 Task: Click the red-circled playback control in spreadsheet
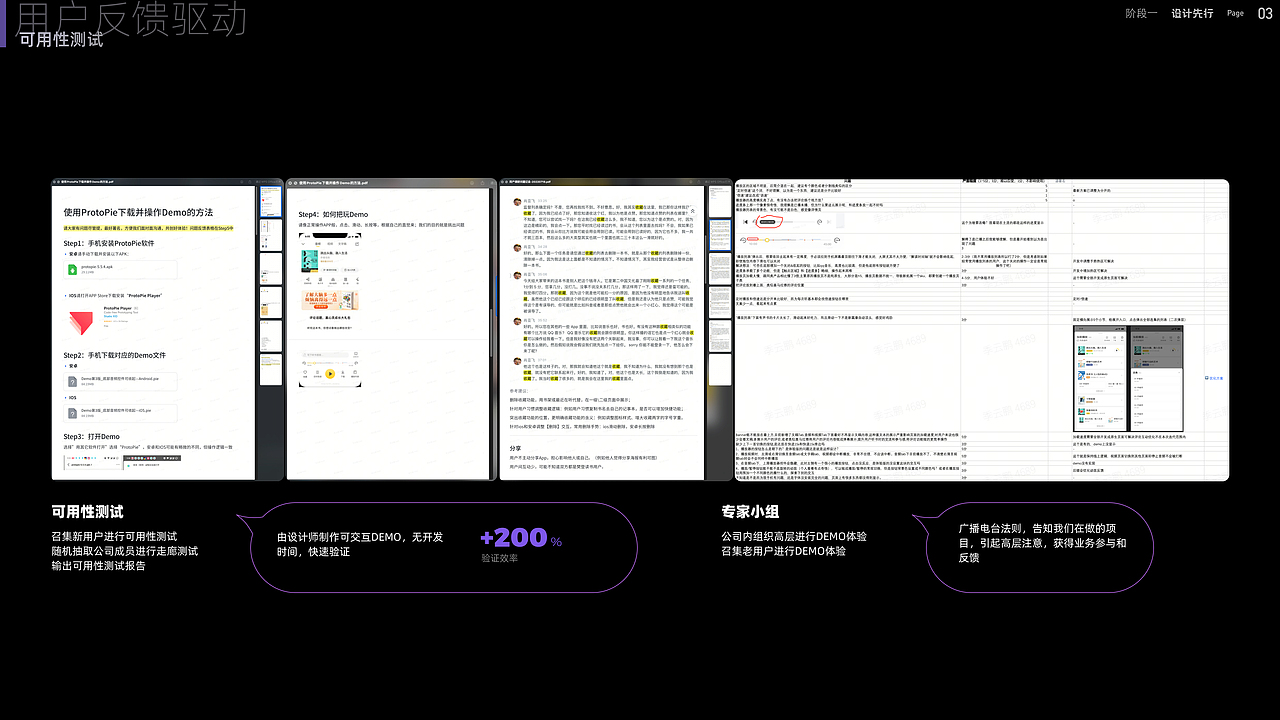768,222
